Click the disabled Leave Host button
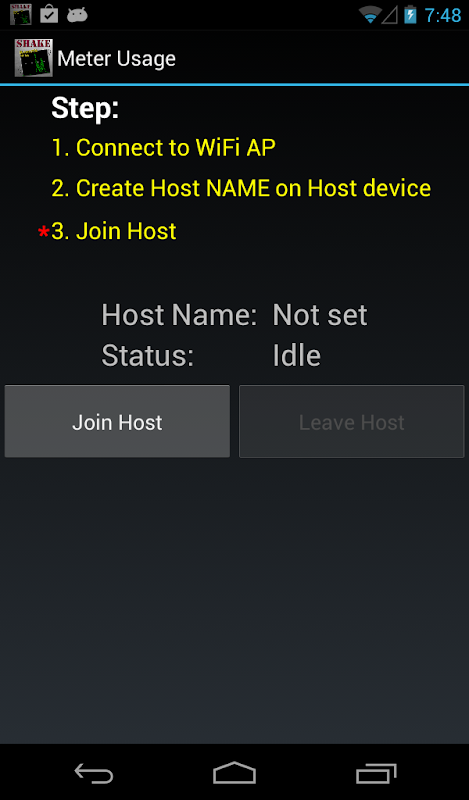The height and width of the screenshot is (800, 469). point(352,421)
